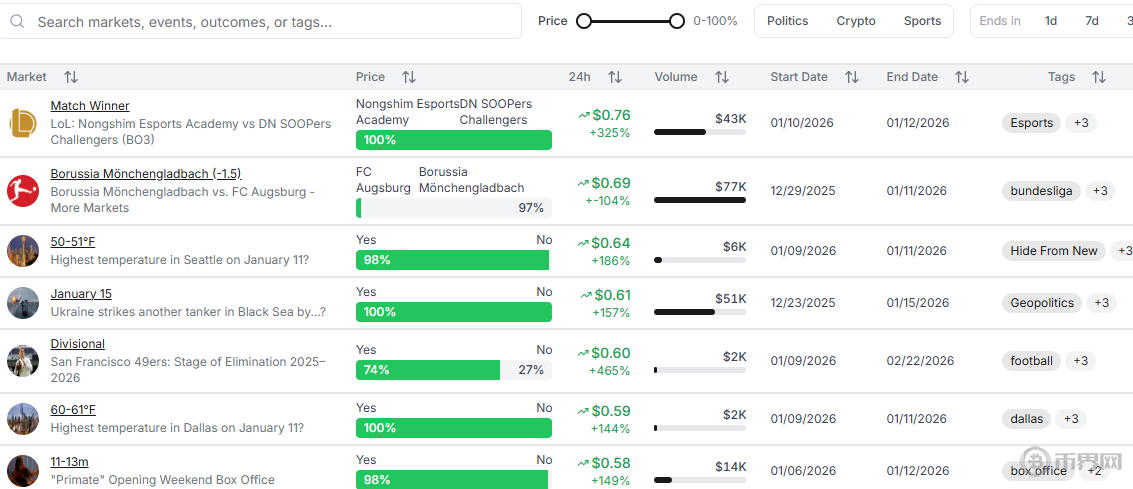The width and height of the screenshot is (1133, 489).
Task: Sort by Market column arrows
Action: (x=71, y=77)
